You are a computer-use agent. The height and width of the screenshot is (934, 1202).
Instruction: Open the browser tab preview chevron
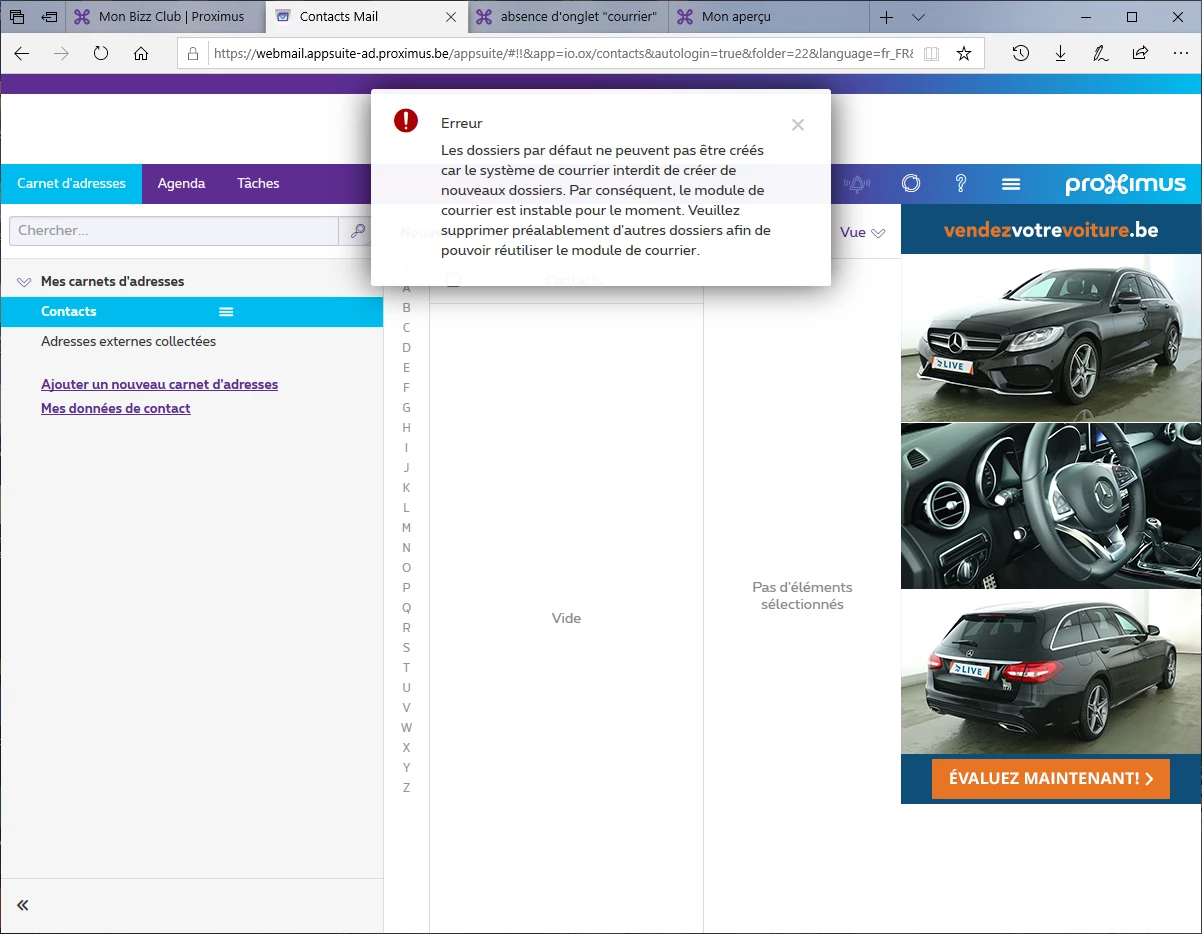(x=918, y=17)
